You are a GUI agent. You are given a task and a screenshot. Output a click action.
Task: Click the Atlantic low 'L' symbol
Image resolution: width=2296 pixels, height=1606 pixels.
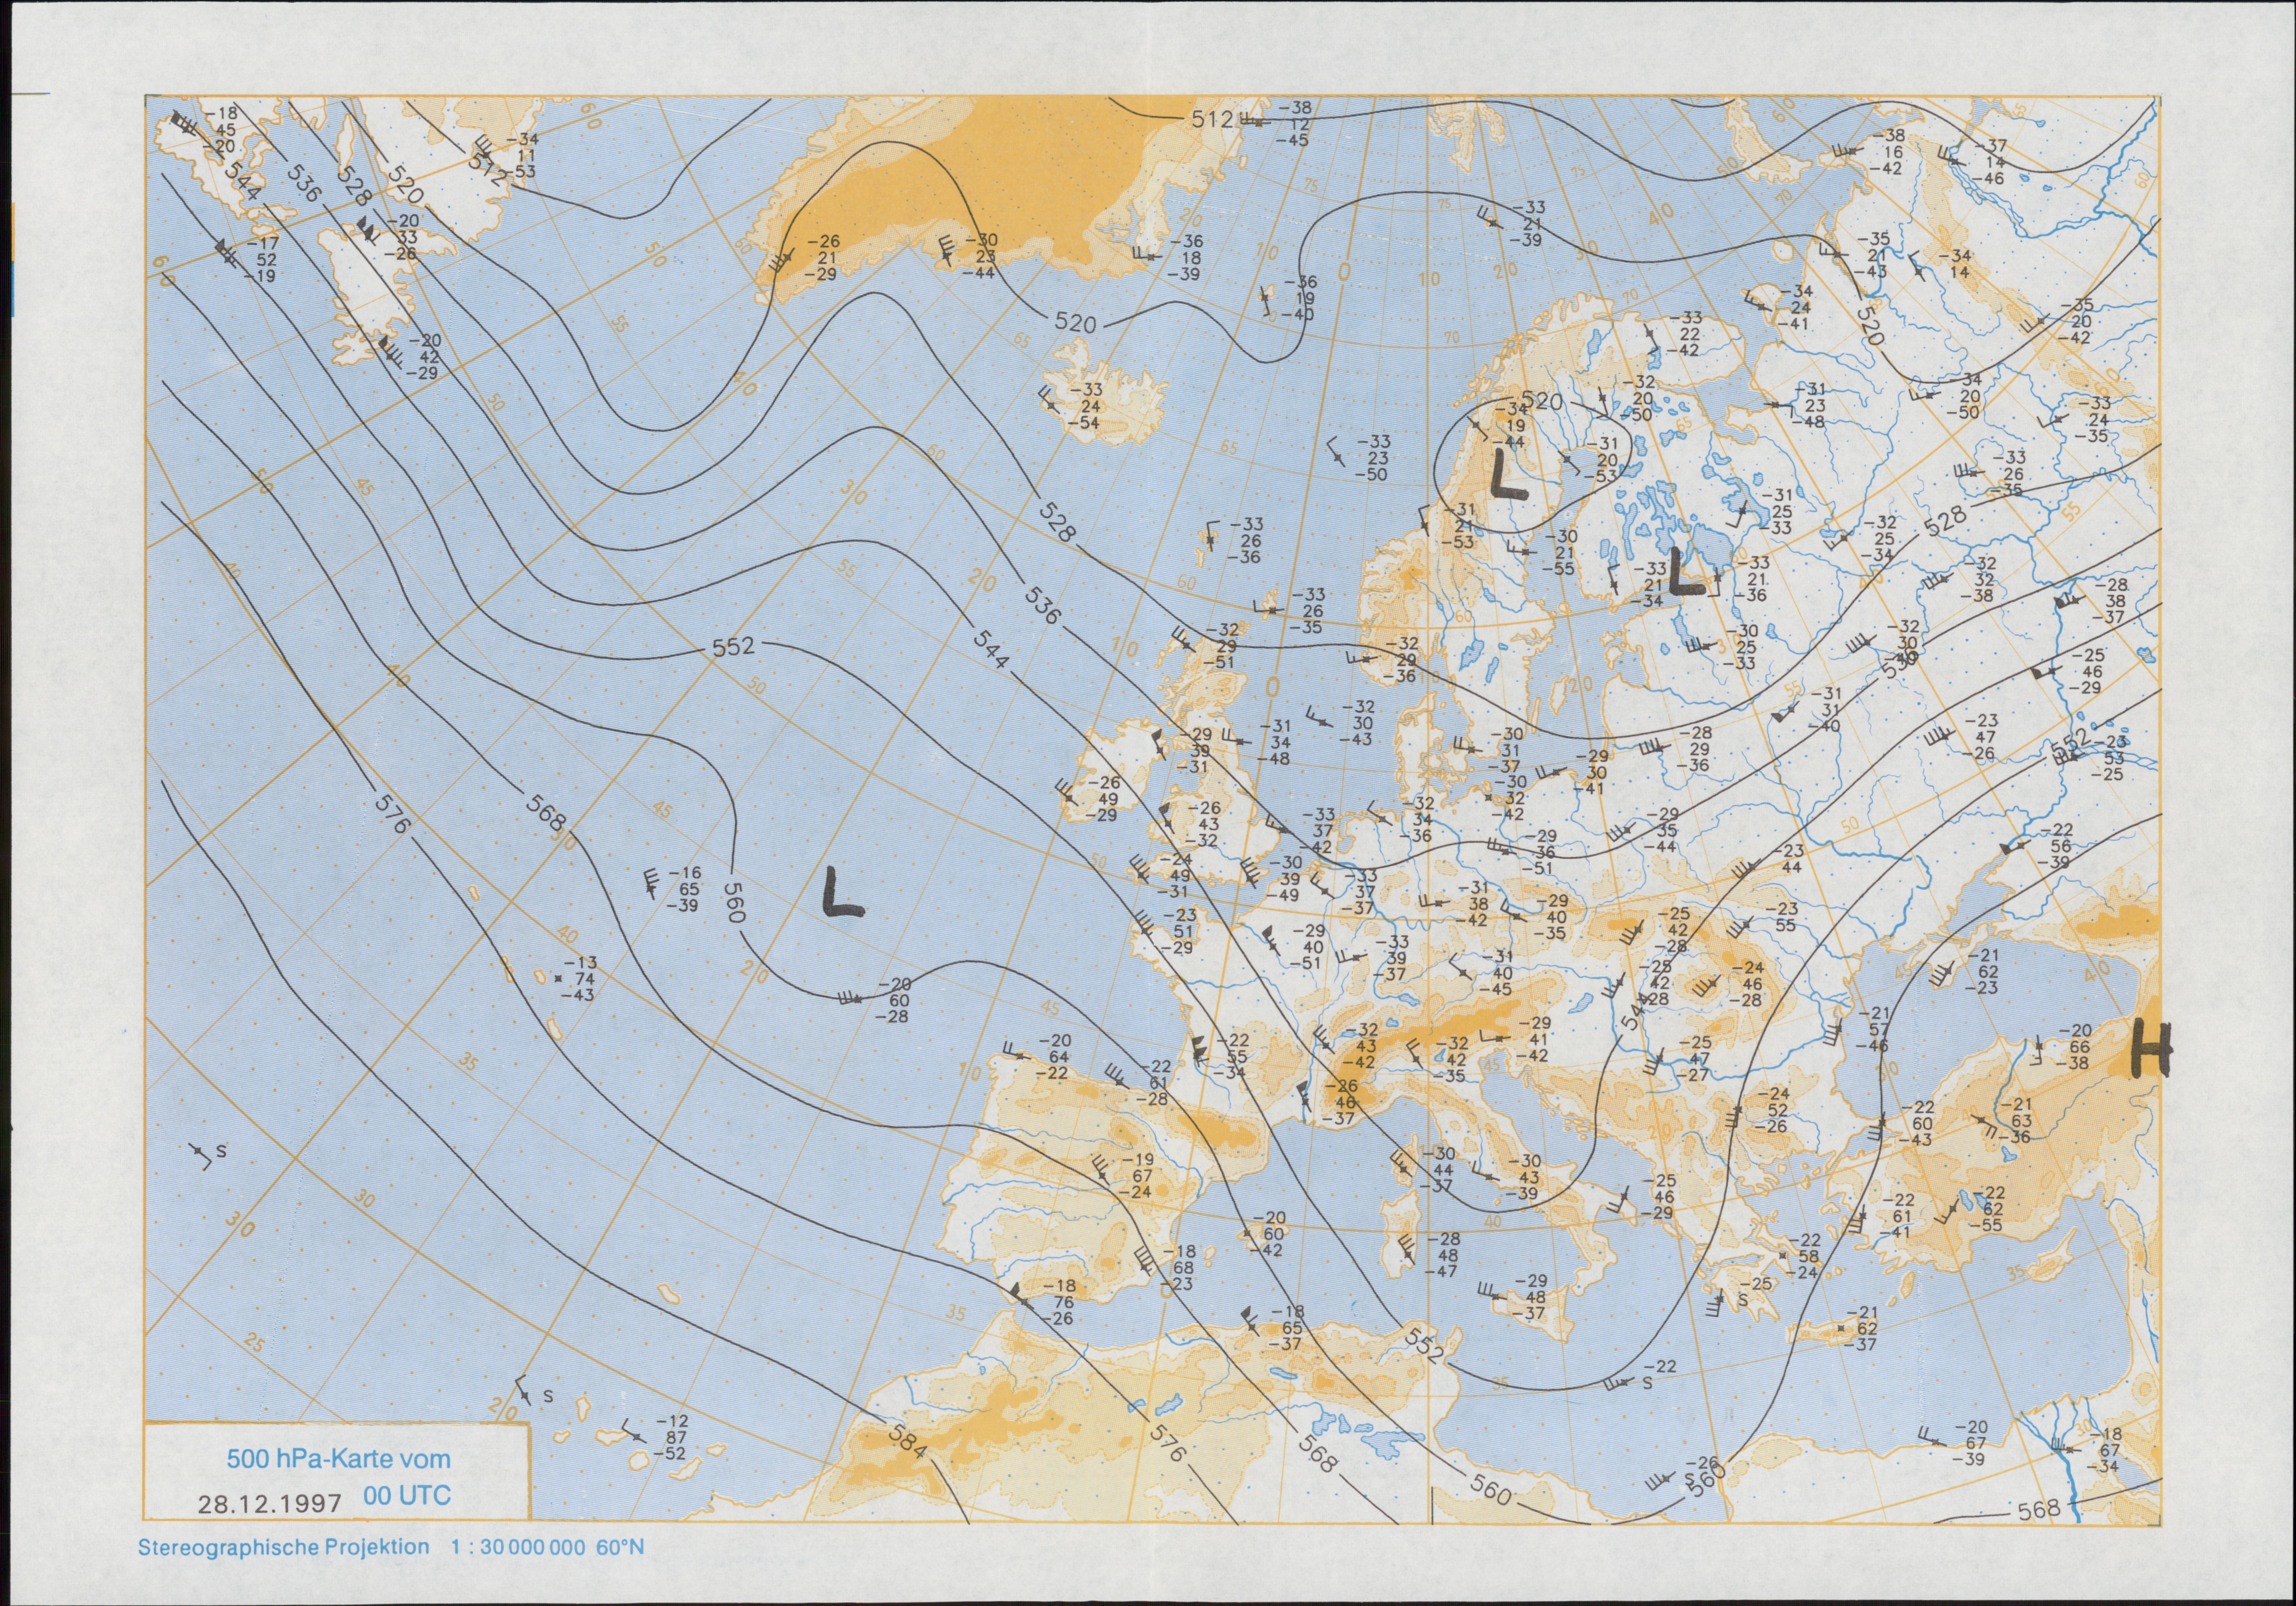coord(842,893)
